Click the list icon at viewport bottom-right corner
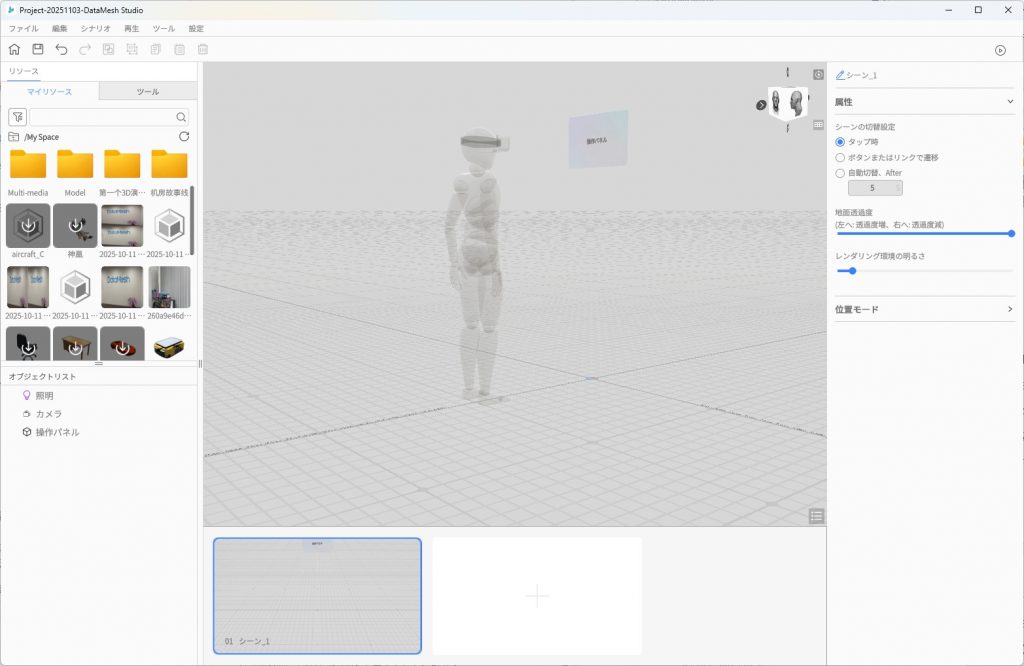Image resolution: width=1024 pixels, height=666 pixels. [x=817, y=516]
